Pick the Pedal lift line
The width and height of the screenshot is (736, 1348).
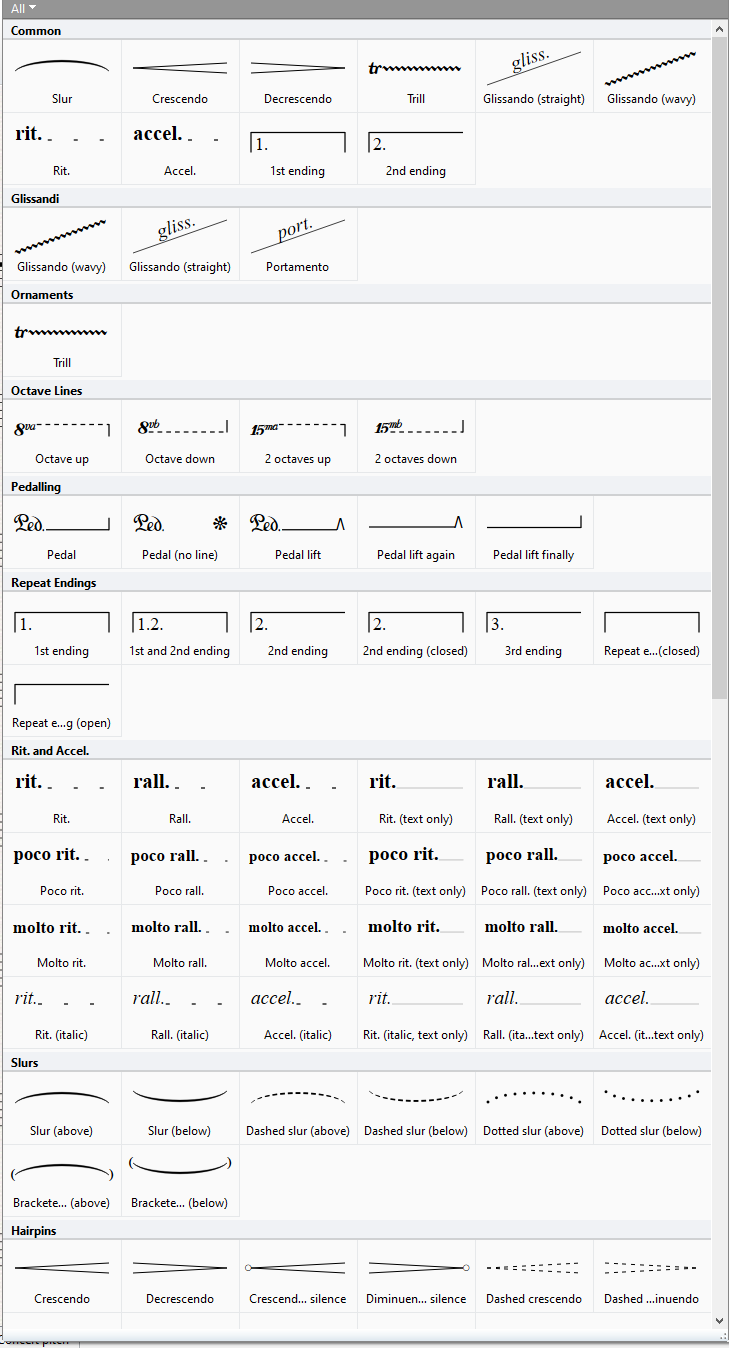pos(298,532)
